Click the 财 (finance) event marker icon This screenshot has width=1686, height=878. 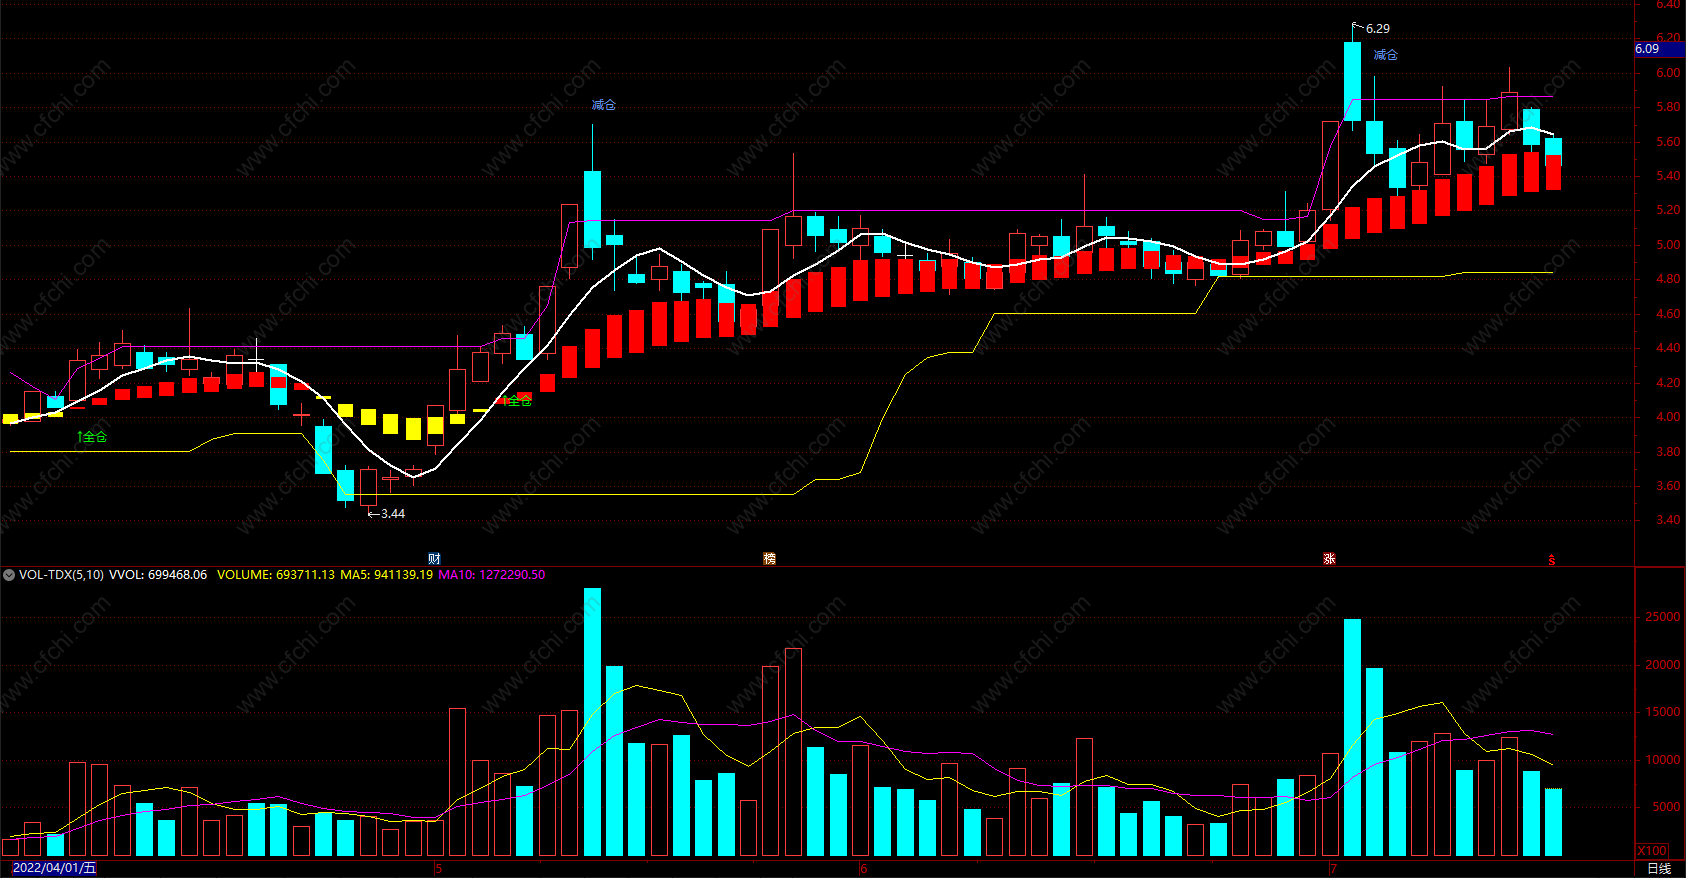coord(434,558)
